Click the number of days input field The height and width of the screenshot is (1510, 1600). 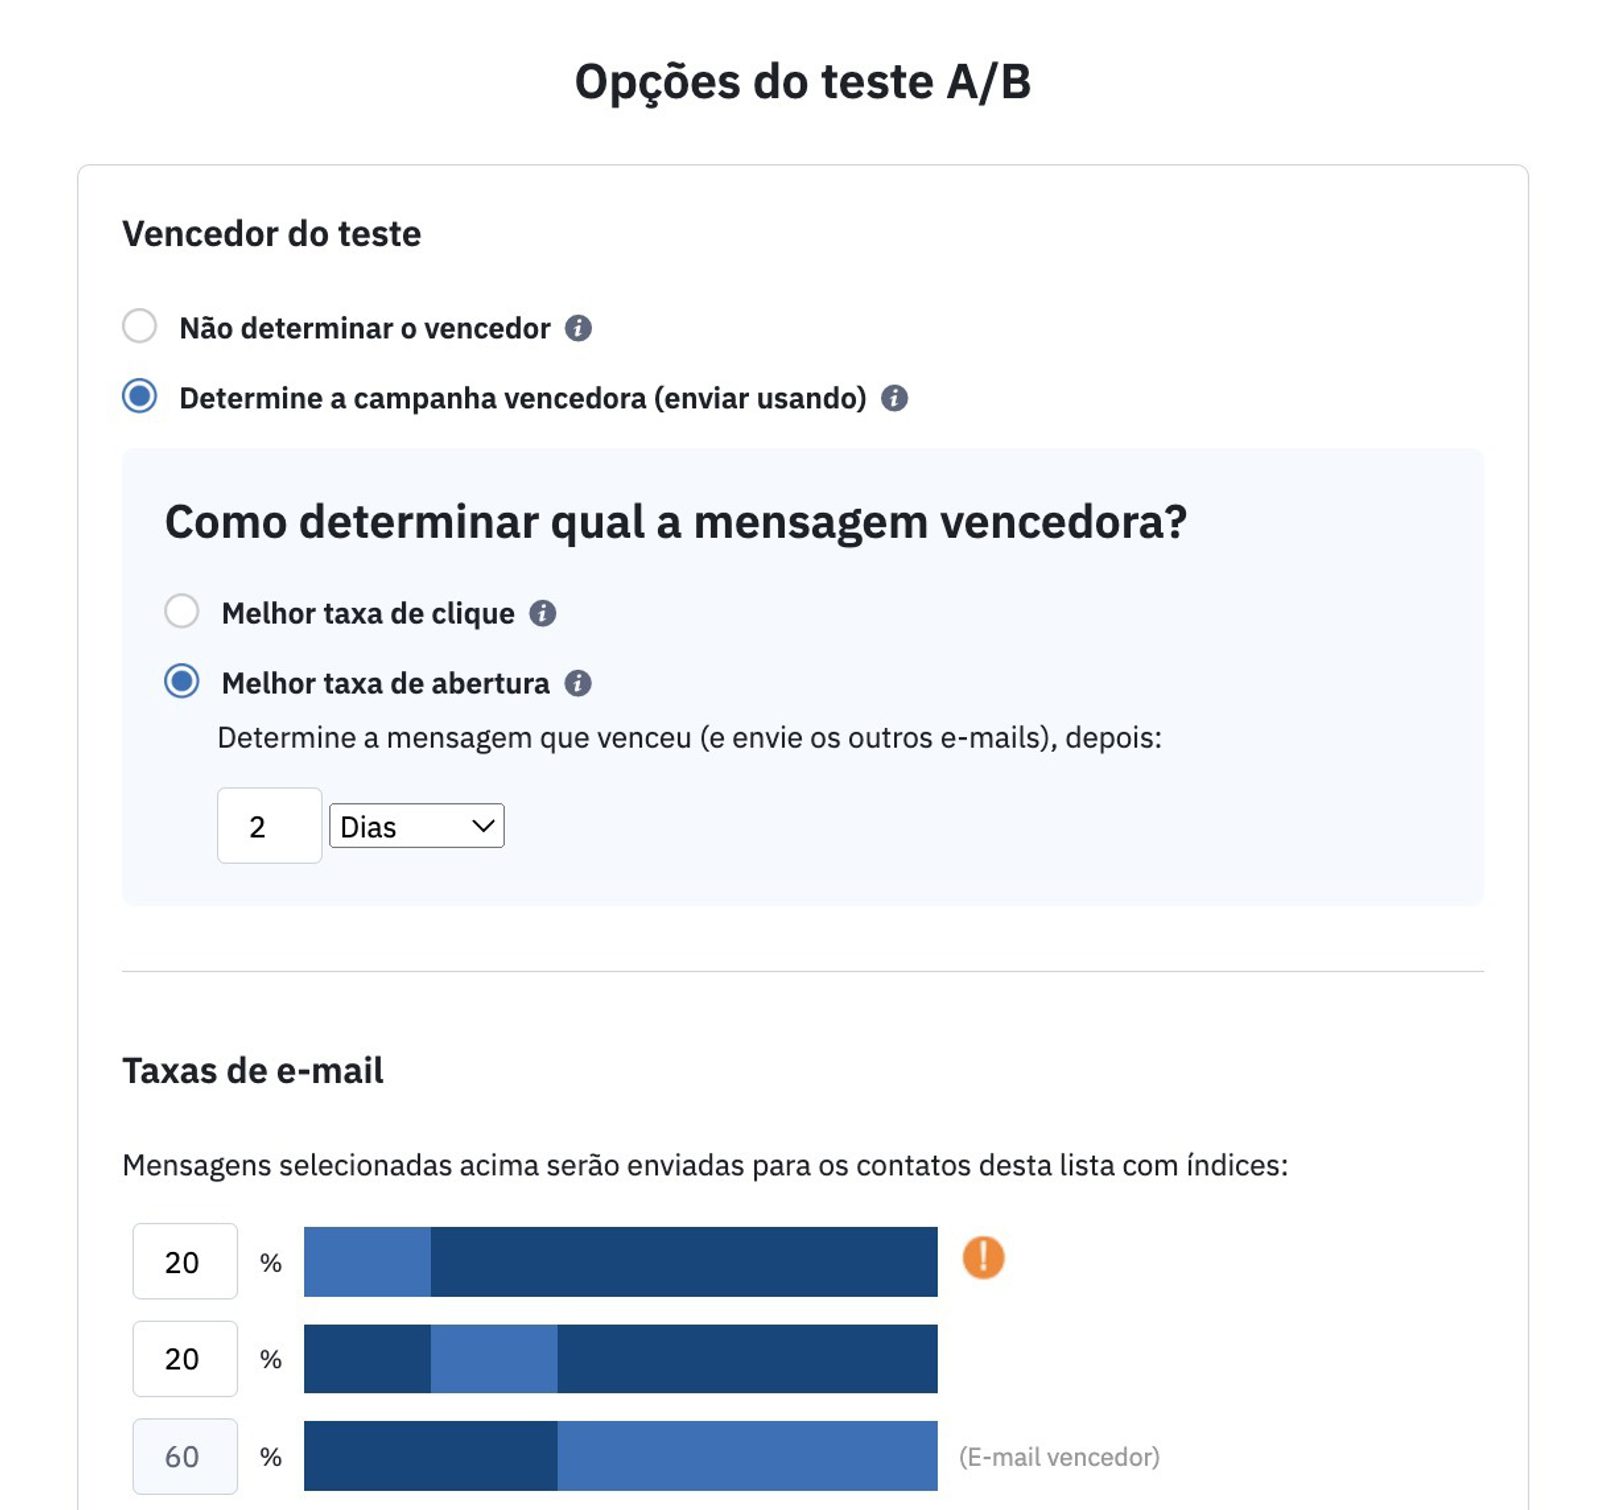click(269, 826)
